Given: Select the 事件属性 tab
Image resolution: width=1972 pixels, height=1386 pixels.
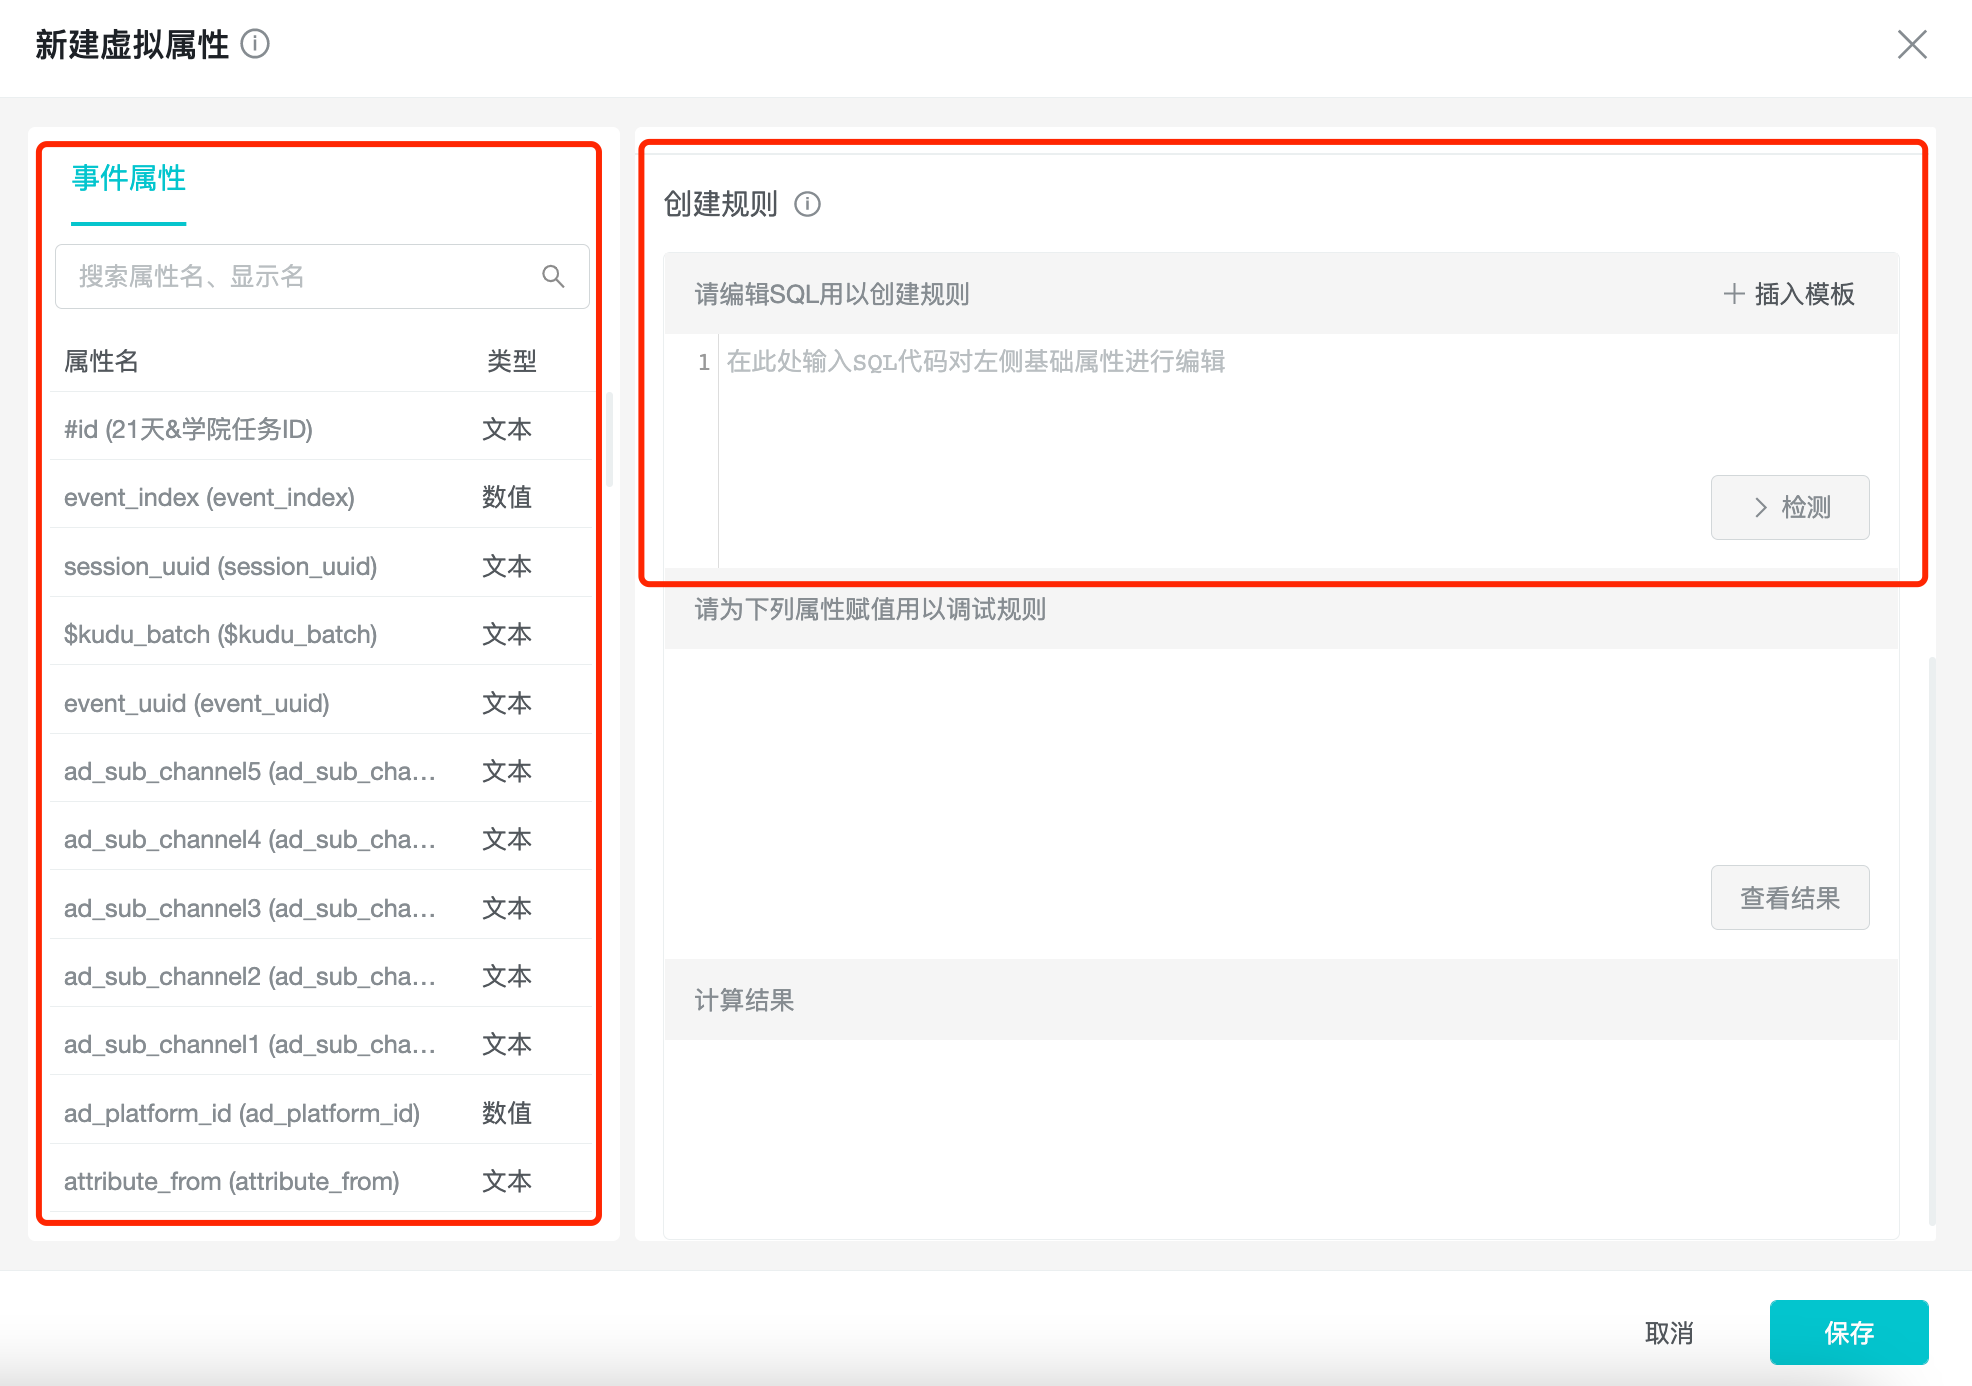Looking at the screenshot, I should click(x=129, y=178).
